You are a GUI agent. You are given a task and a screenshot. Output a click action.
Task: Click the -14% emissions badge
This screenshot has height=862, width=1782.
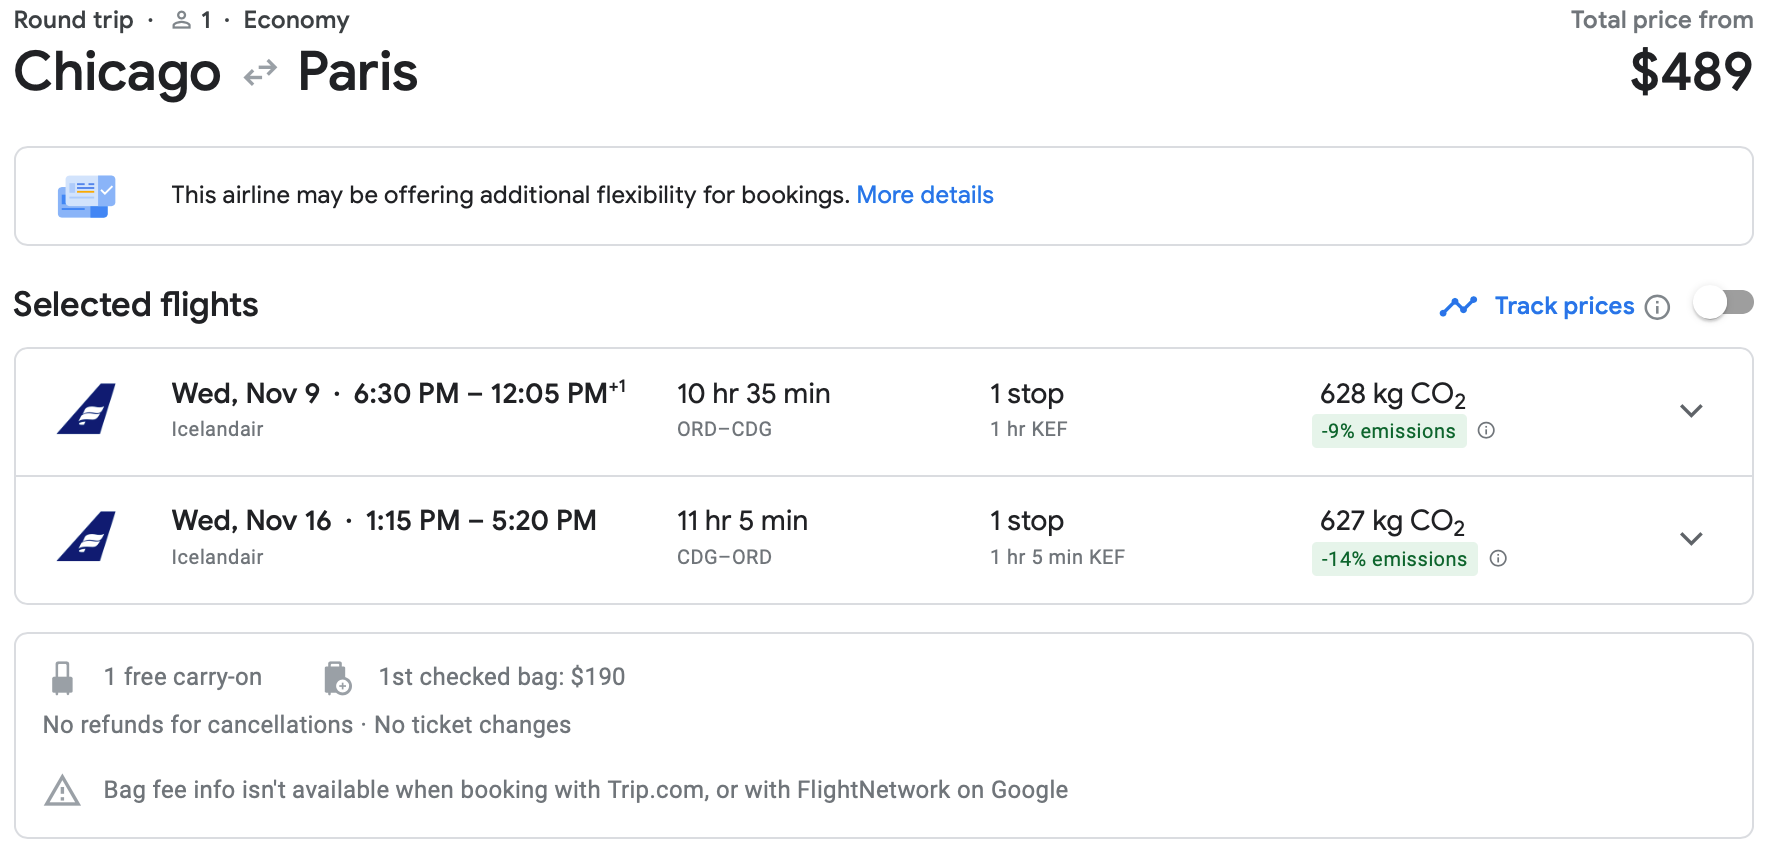point(1394,559)
